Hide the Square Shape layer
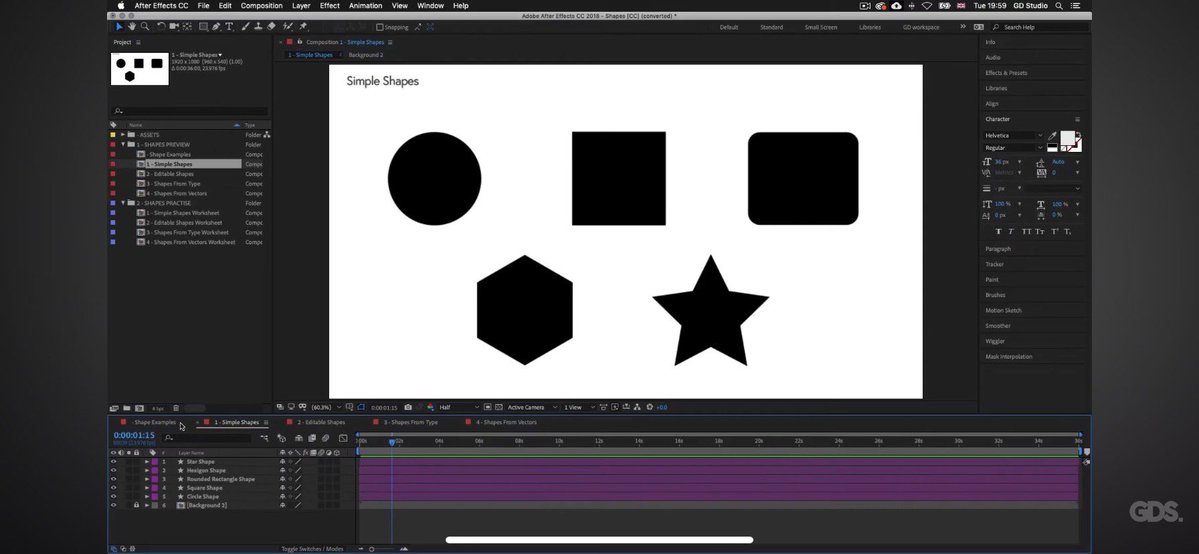 click(x=113, y=487)
